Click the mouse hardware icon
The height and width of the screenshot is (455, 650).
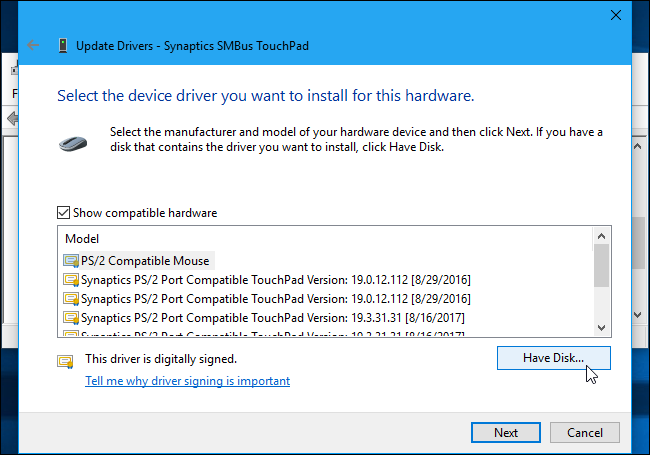click(75, 141)
